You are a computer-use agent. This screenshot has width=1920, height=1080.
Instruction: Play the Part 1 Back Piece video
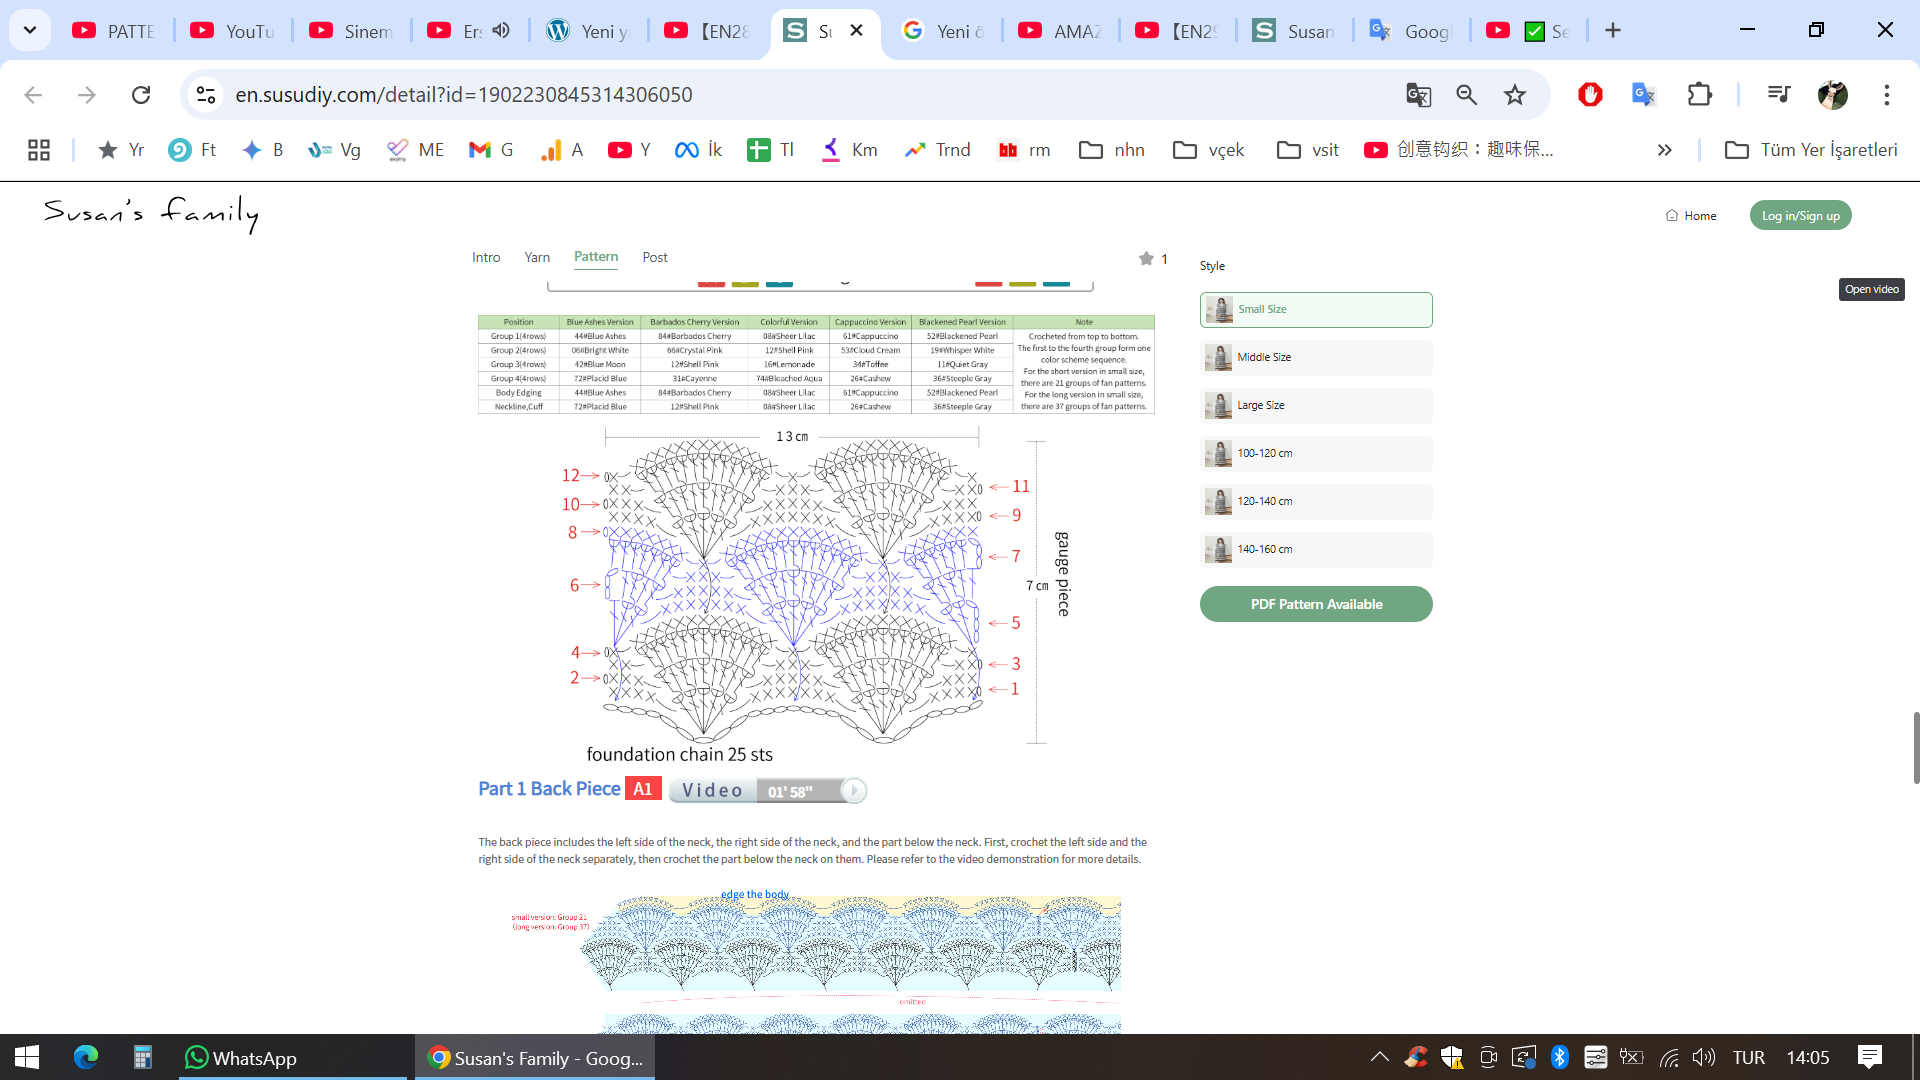click(853, 791)
